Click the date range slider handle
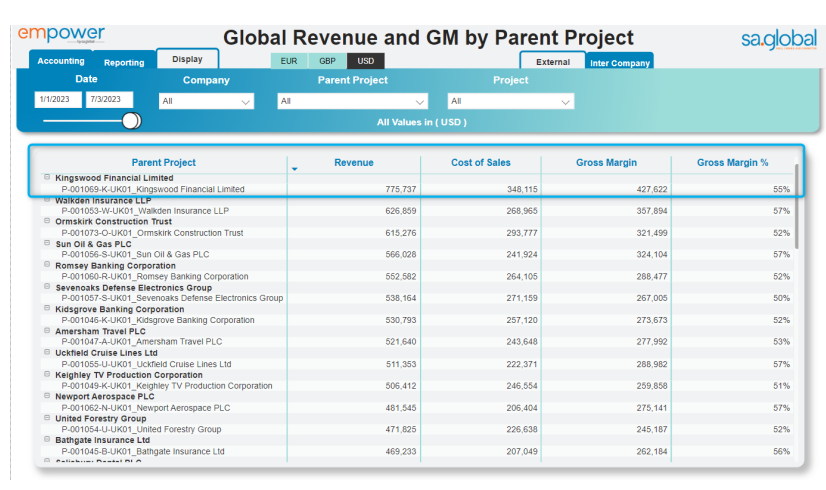 coord(131,121)
